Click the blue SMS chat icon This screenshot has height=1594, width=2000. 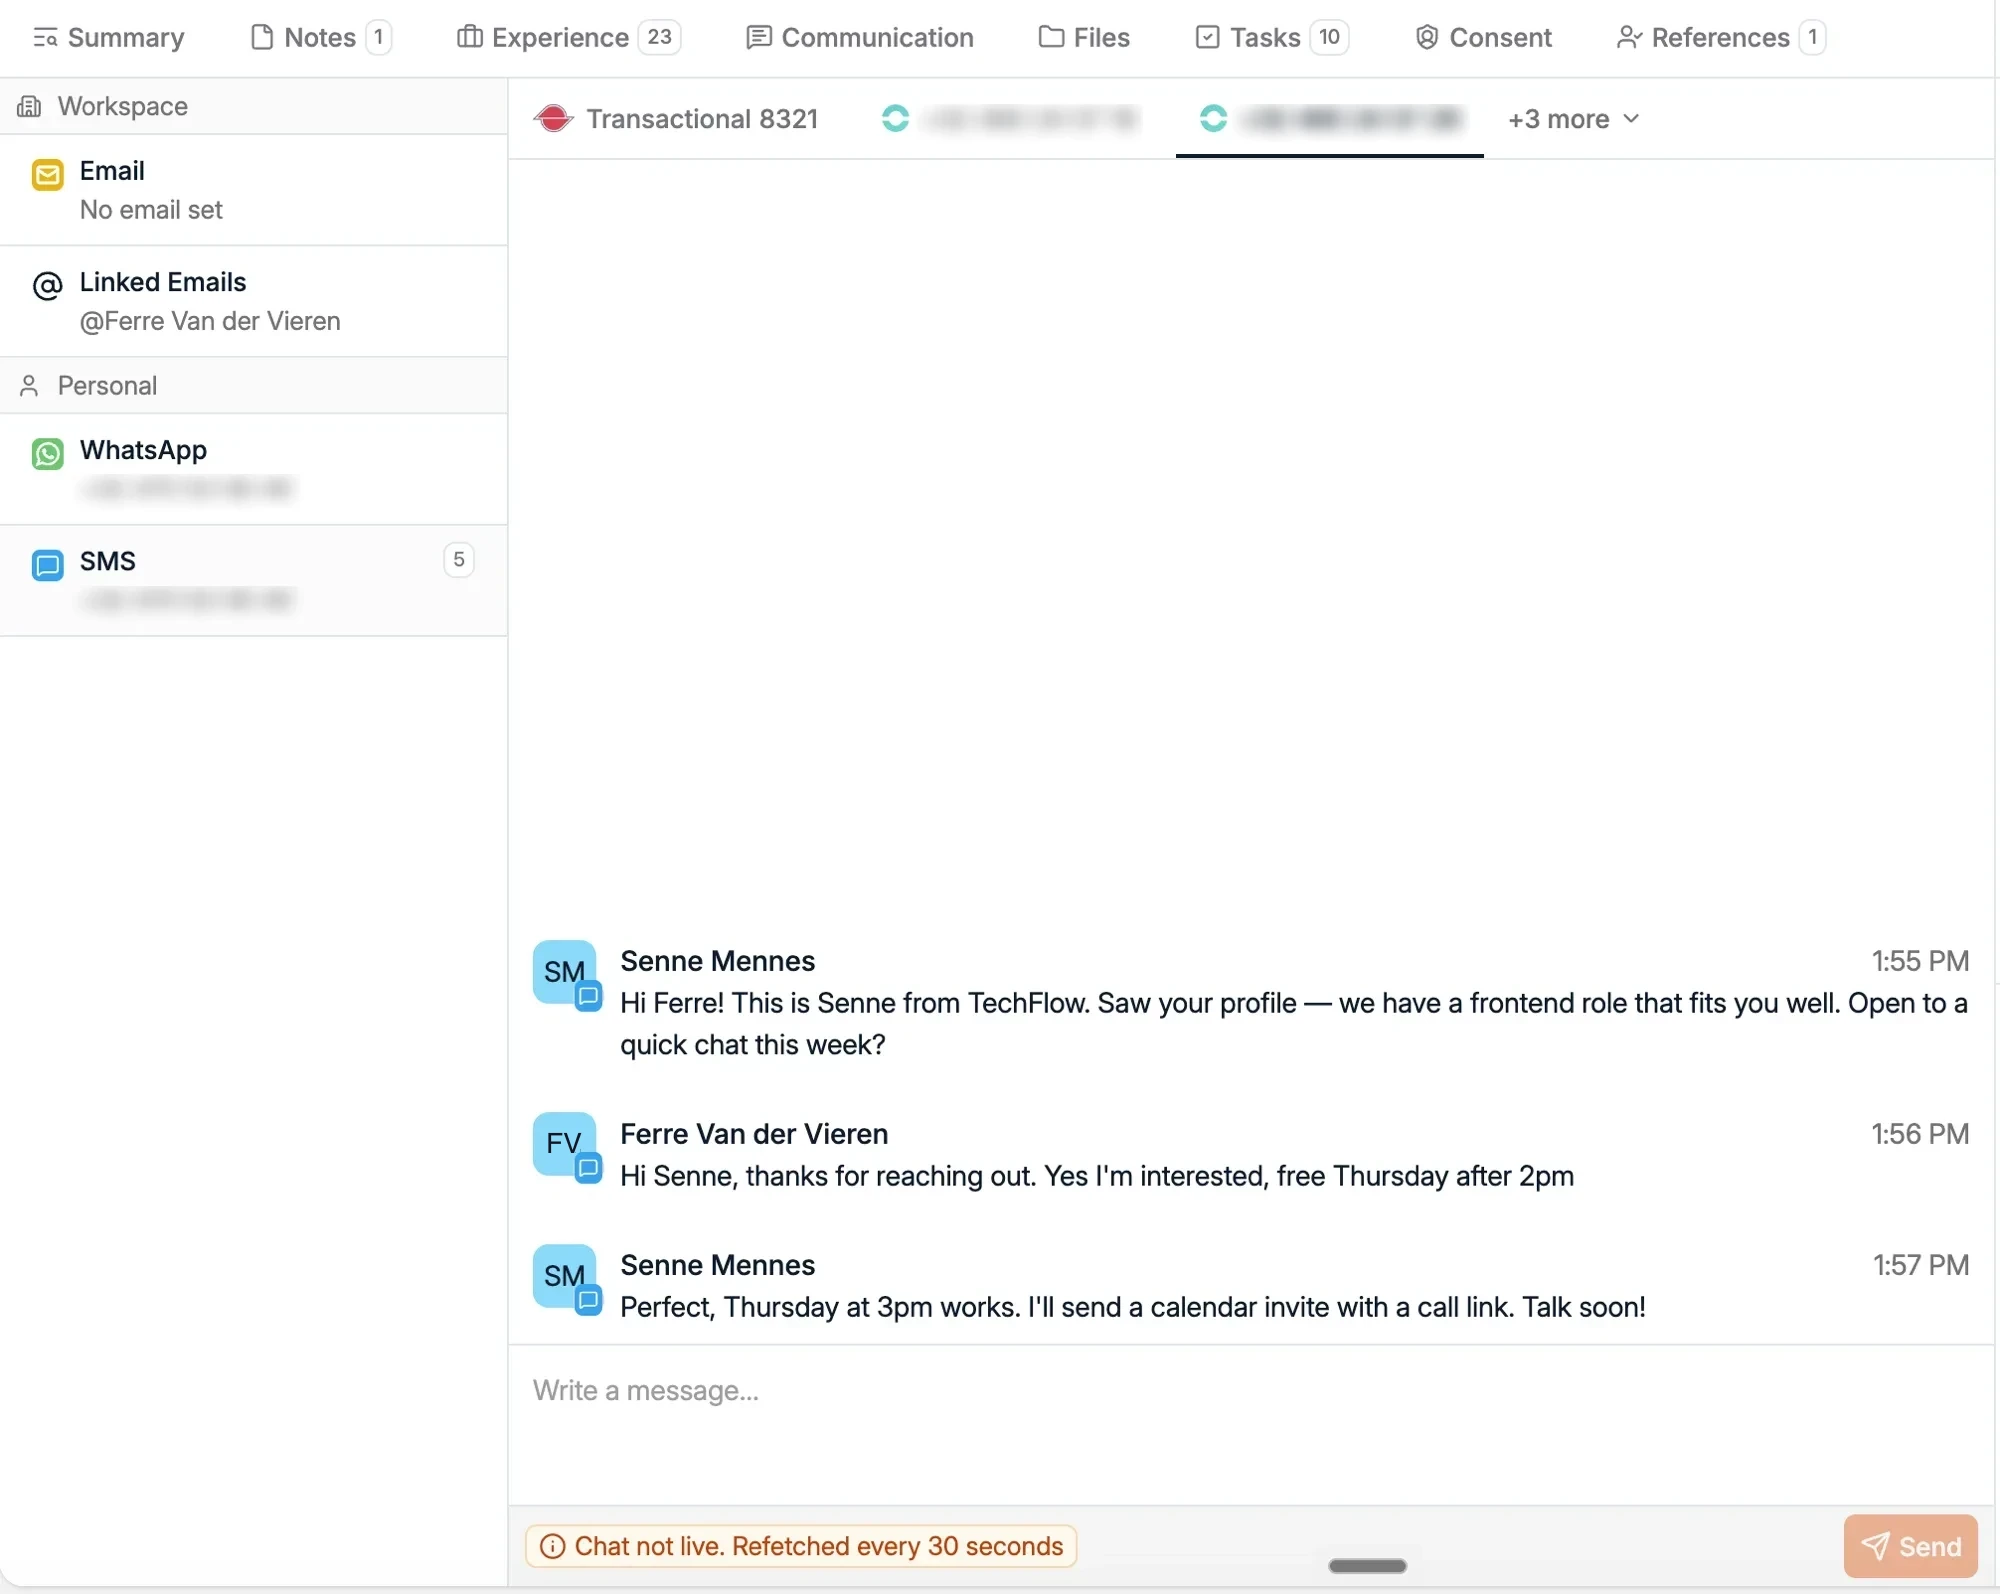[x=47, y=565]
